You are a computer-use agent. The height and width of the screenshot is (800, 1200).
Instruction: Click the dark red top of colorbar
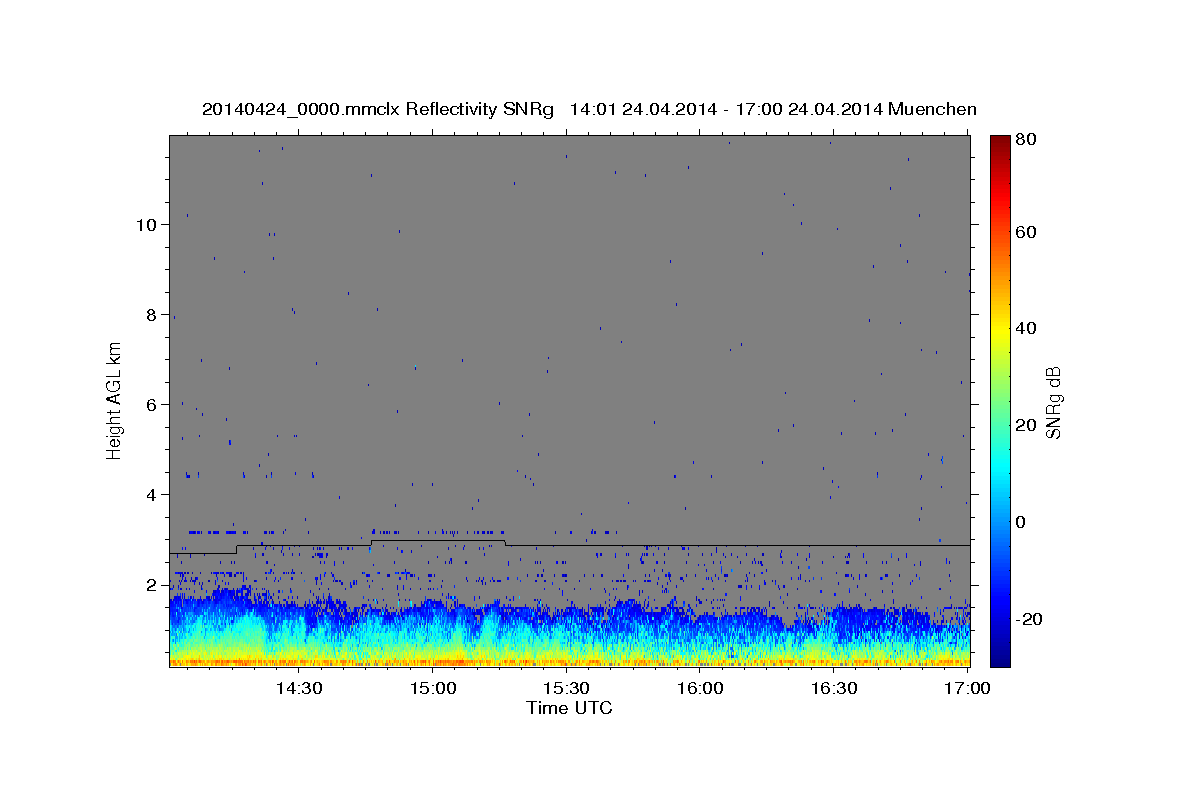point(999,142)
